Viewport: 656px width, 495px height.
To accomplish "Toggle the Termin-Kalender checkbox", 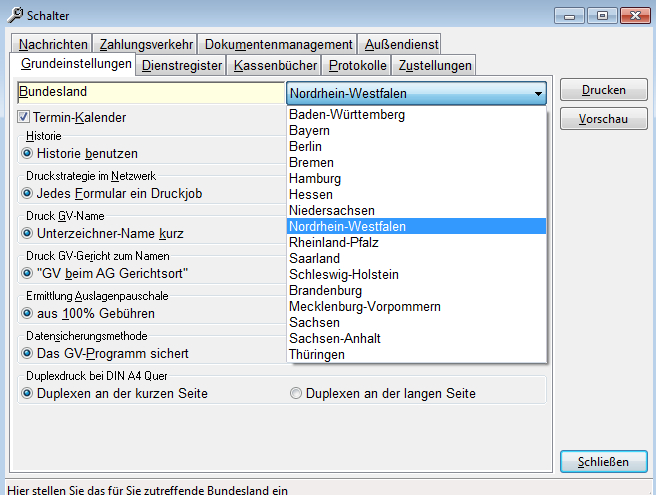I will [25, 118].
